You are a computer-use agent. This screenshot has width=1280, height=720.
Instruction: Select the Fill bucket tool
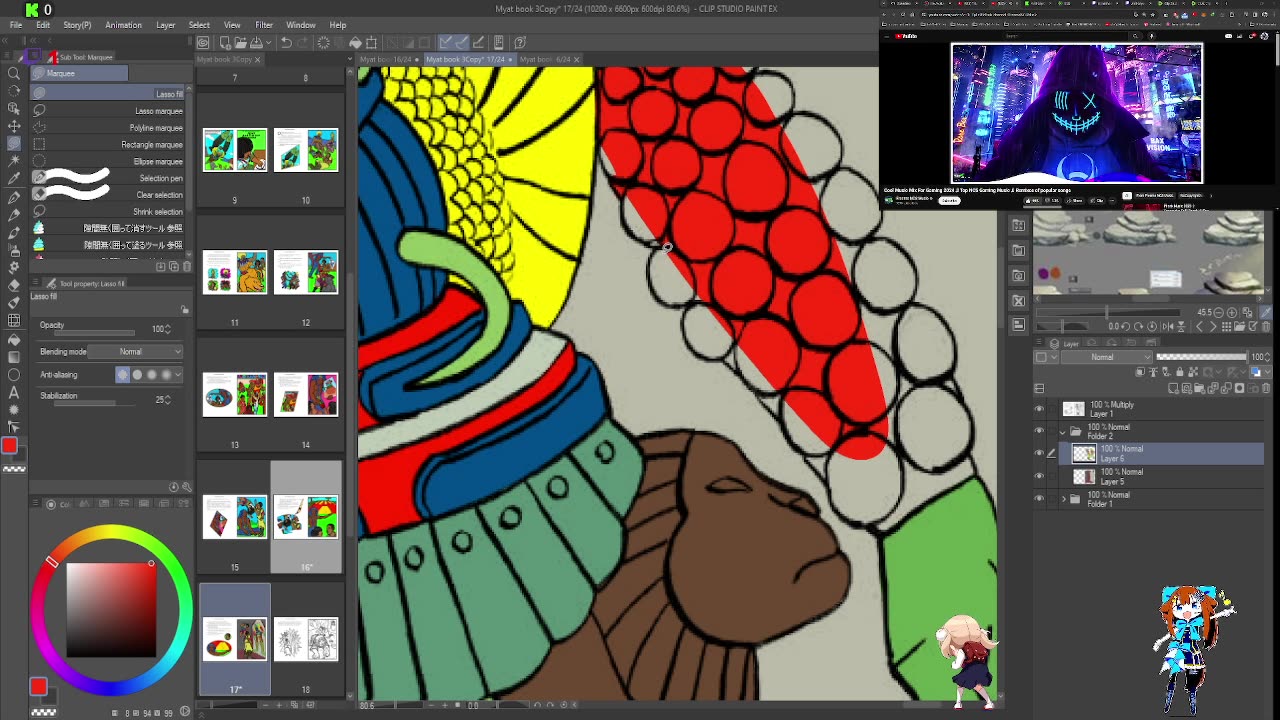13,340
